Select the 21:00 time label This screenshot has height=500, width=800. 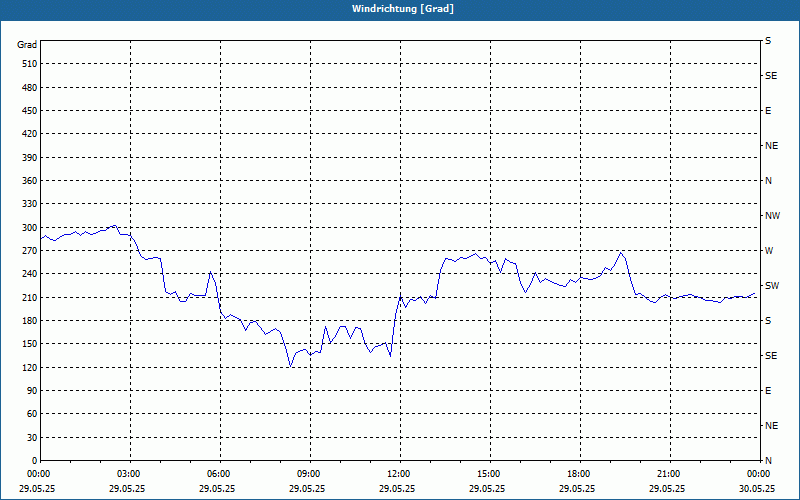pyautogui.click(x=667, y=474)
